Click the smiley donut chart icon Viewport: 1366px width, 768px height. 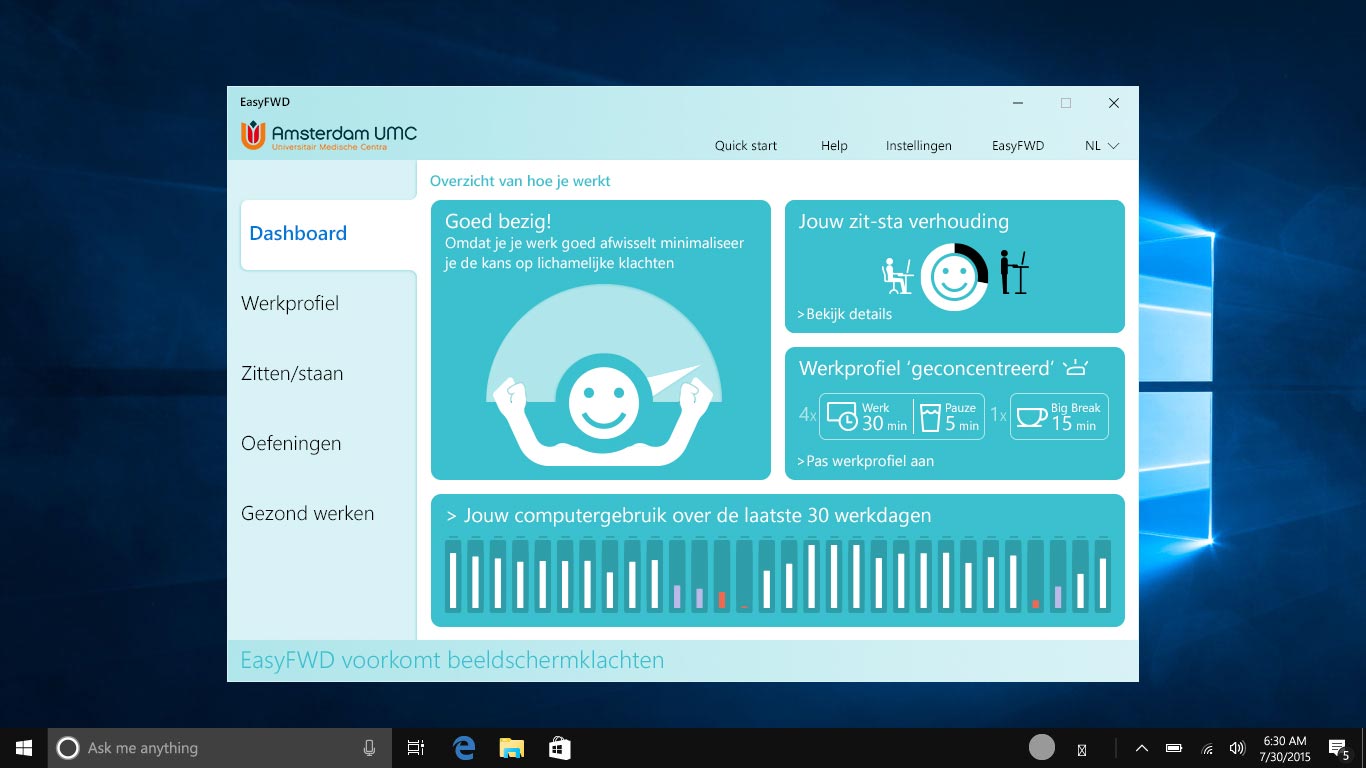click(x=953, y=277)
